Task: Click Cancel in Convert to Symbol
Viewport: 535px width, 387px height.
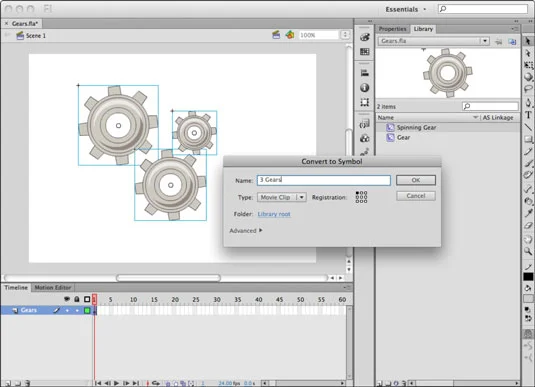Action: (x=416, y=196)
